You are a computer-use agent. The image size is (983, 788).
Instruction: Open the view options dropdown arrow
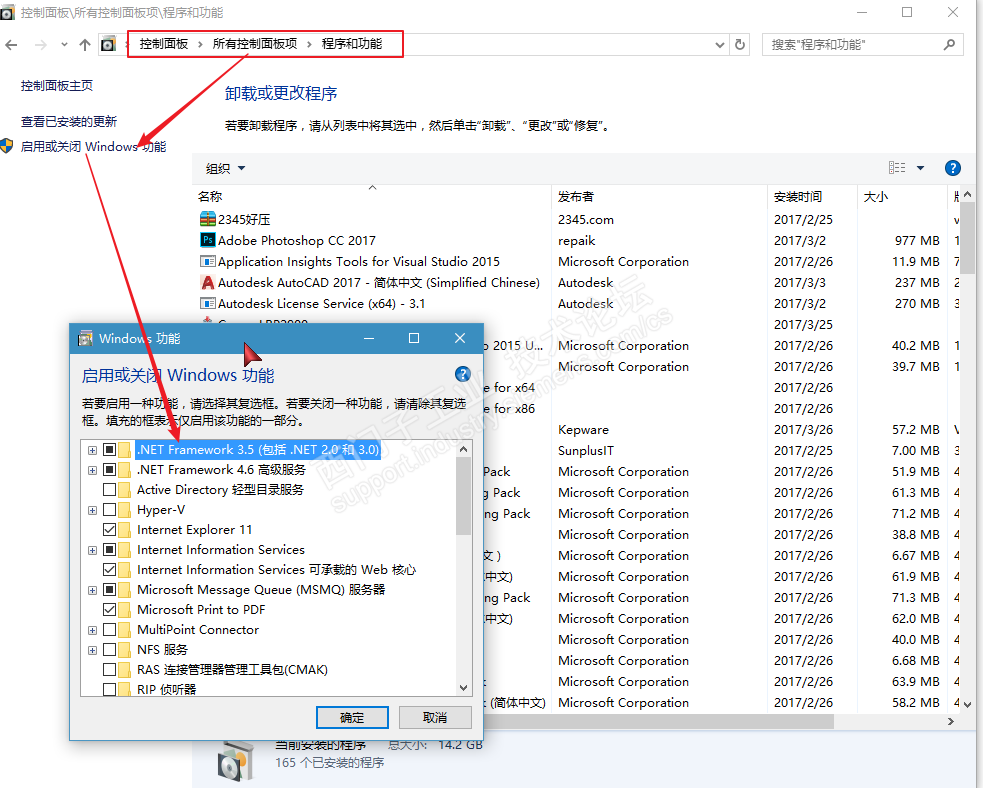[x=920, y=167]
